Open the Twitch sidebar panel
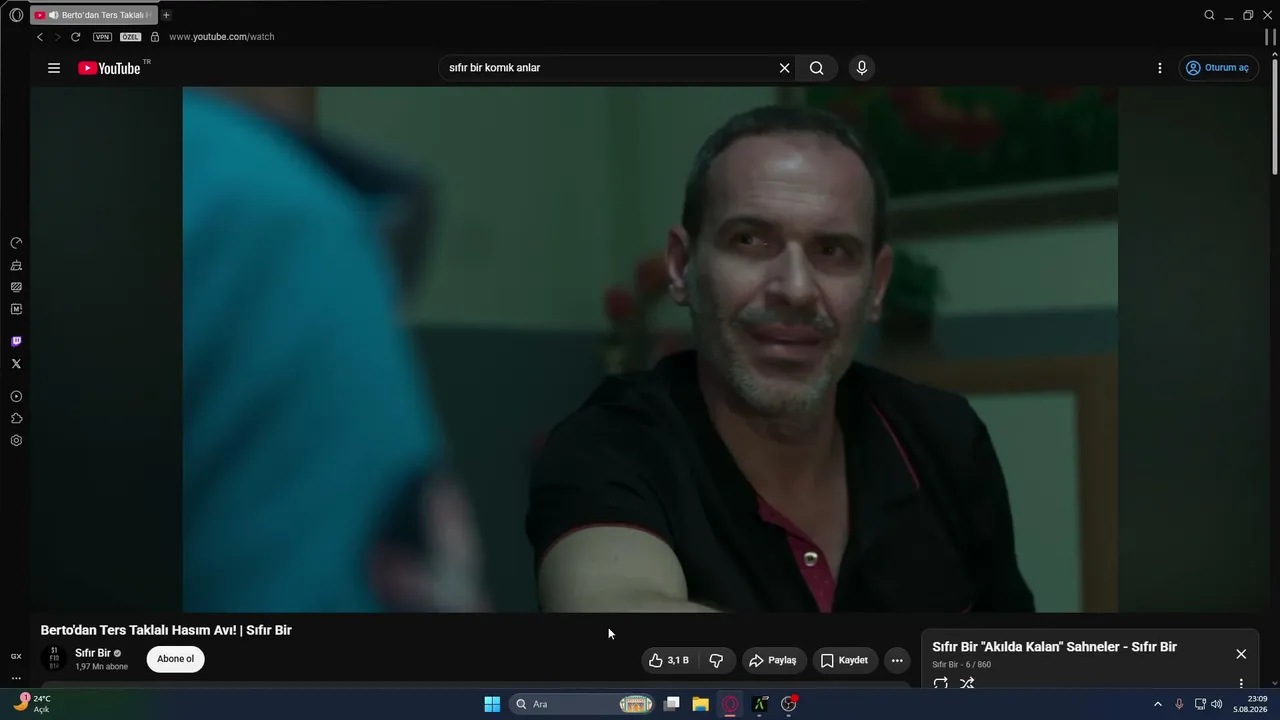The image size is (1280, 720). tap(16, 342)
